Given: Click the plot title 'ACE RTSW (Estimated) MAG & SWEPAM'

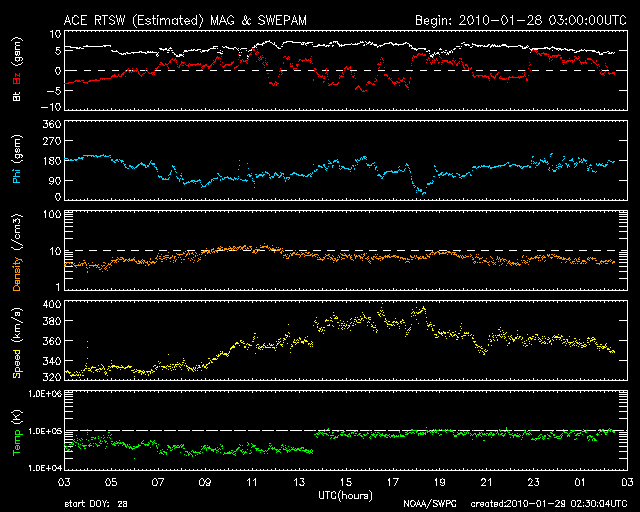Looking at the screenshot, I should pyautogui.click(x=185, y=20).
